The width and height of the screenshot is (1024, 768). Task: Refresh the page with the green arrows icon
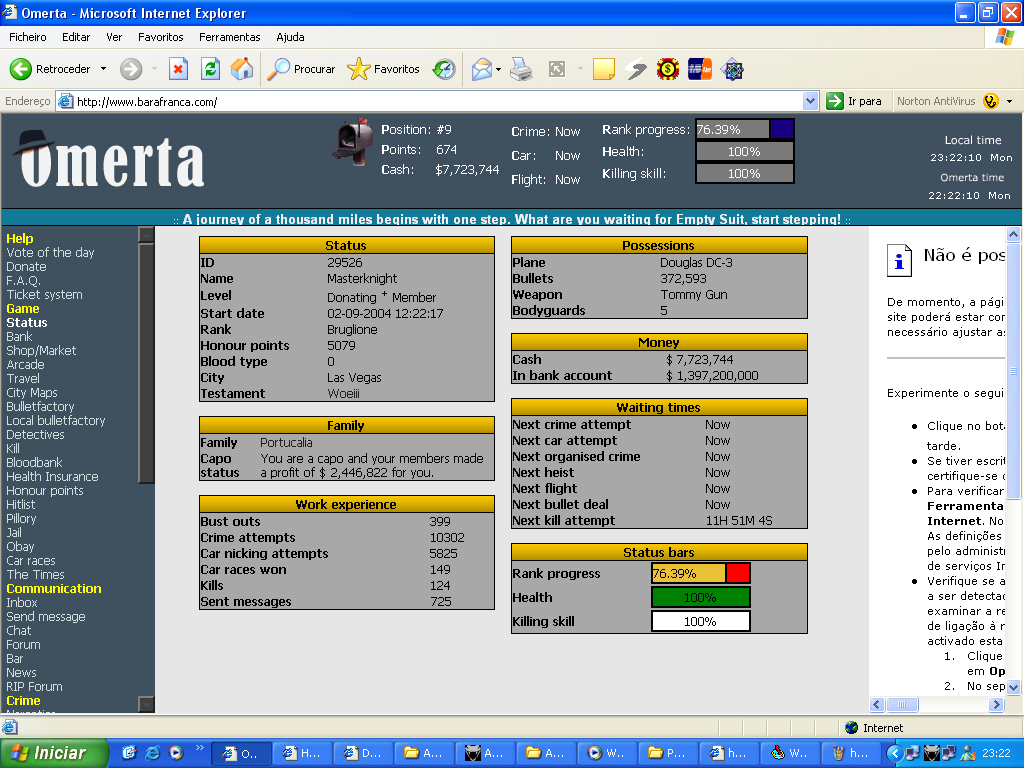[210, 69]
